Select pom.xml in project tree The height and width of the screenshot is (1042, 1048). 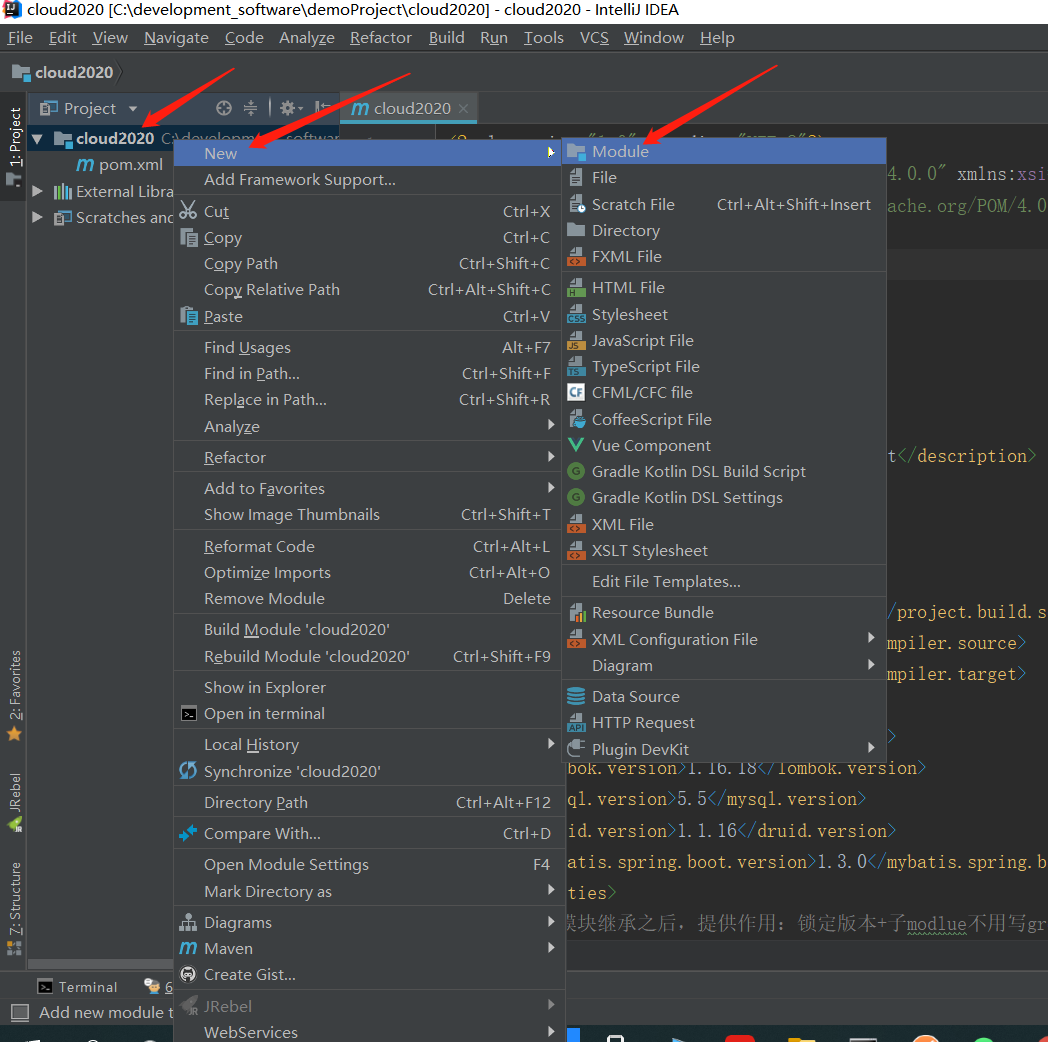pos(120,164)
